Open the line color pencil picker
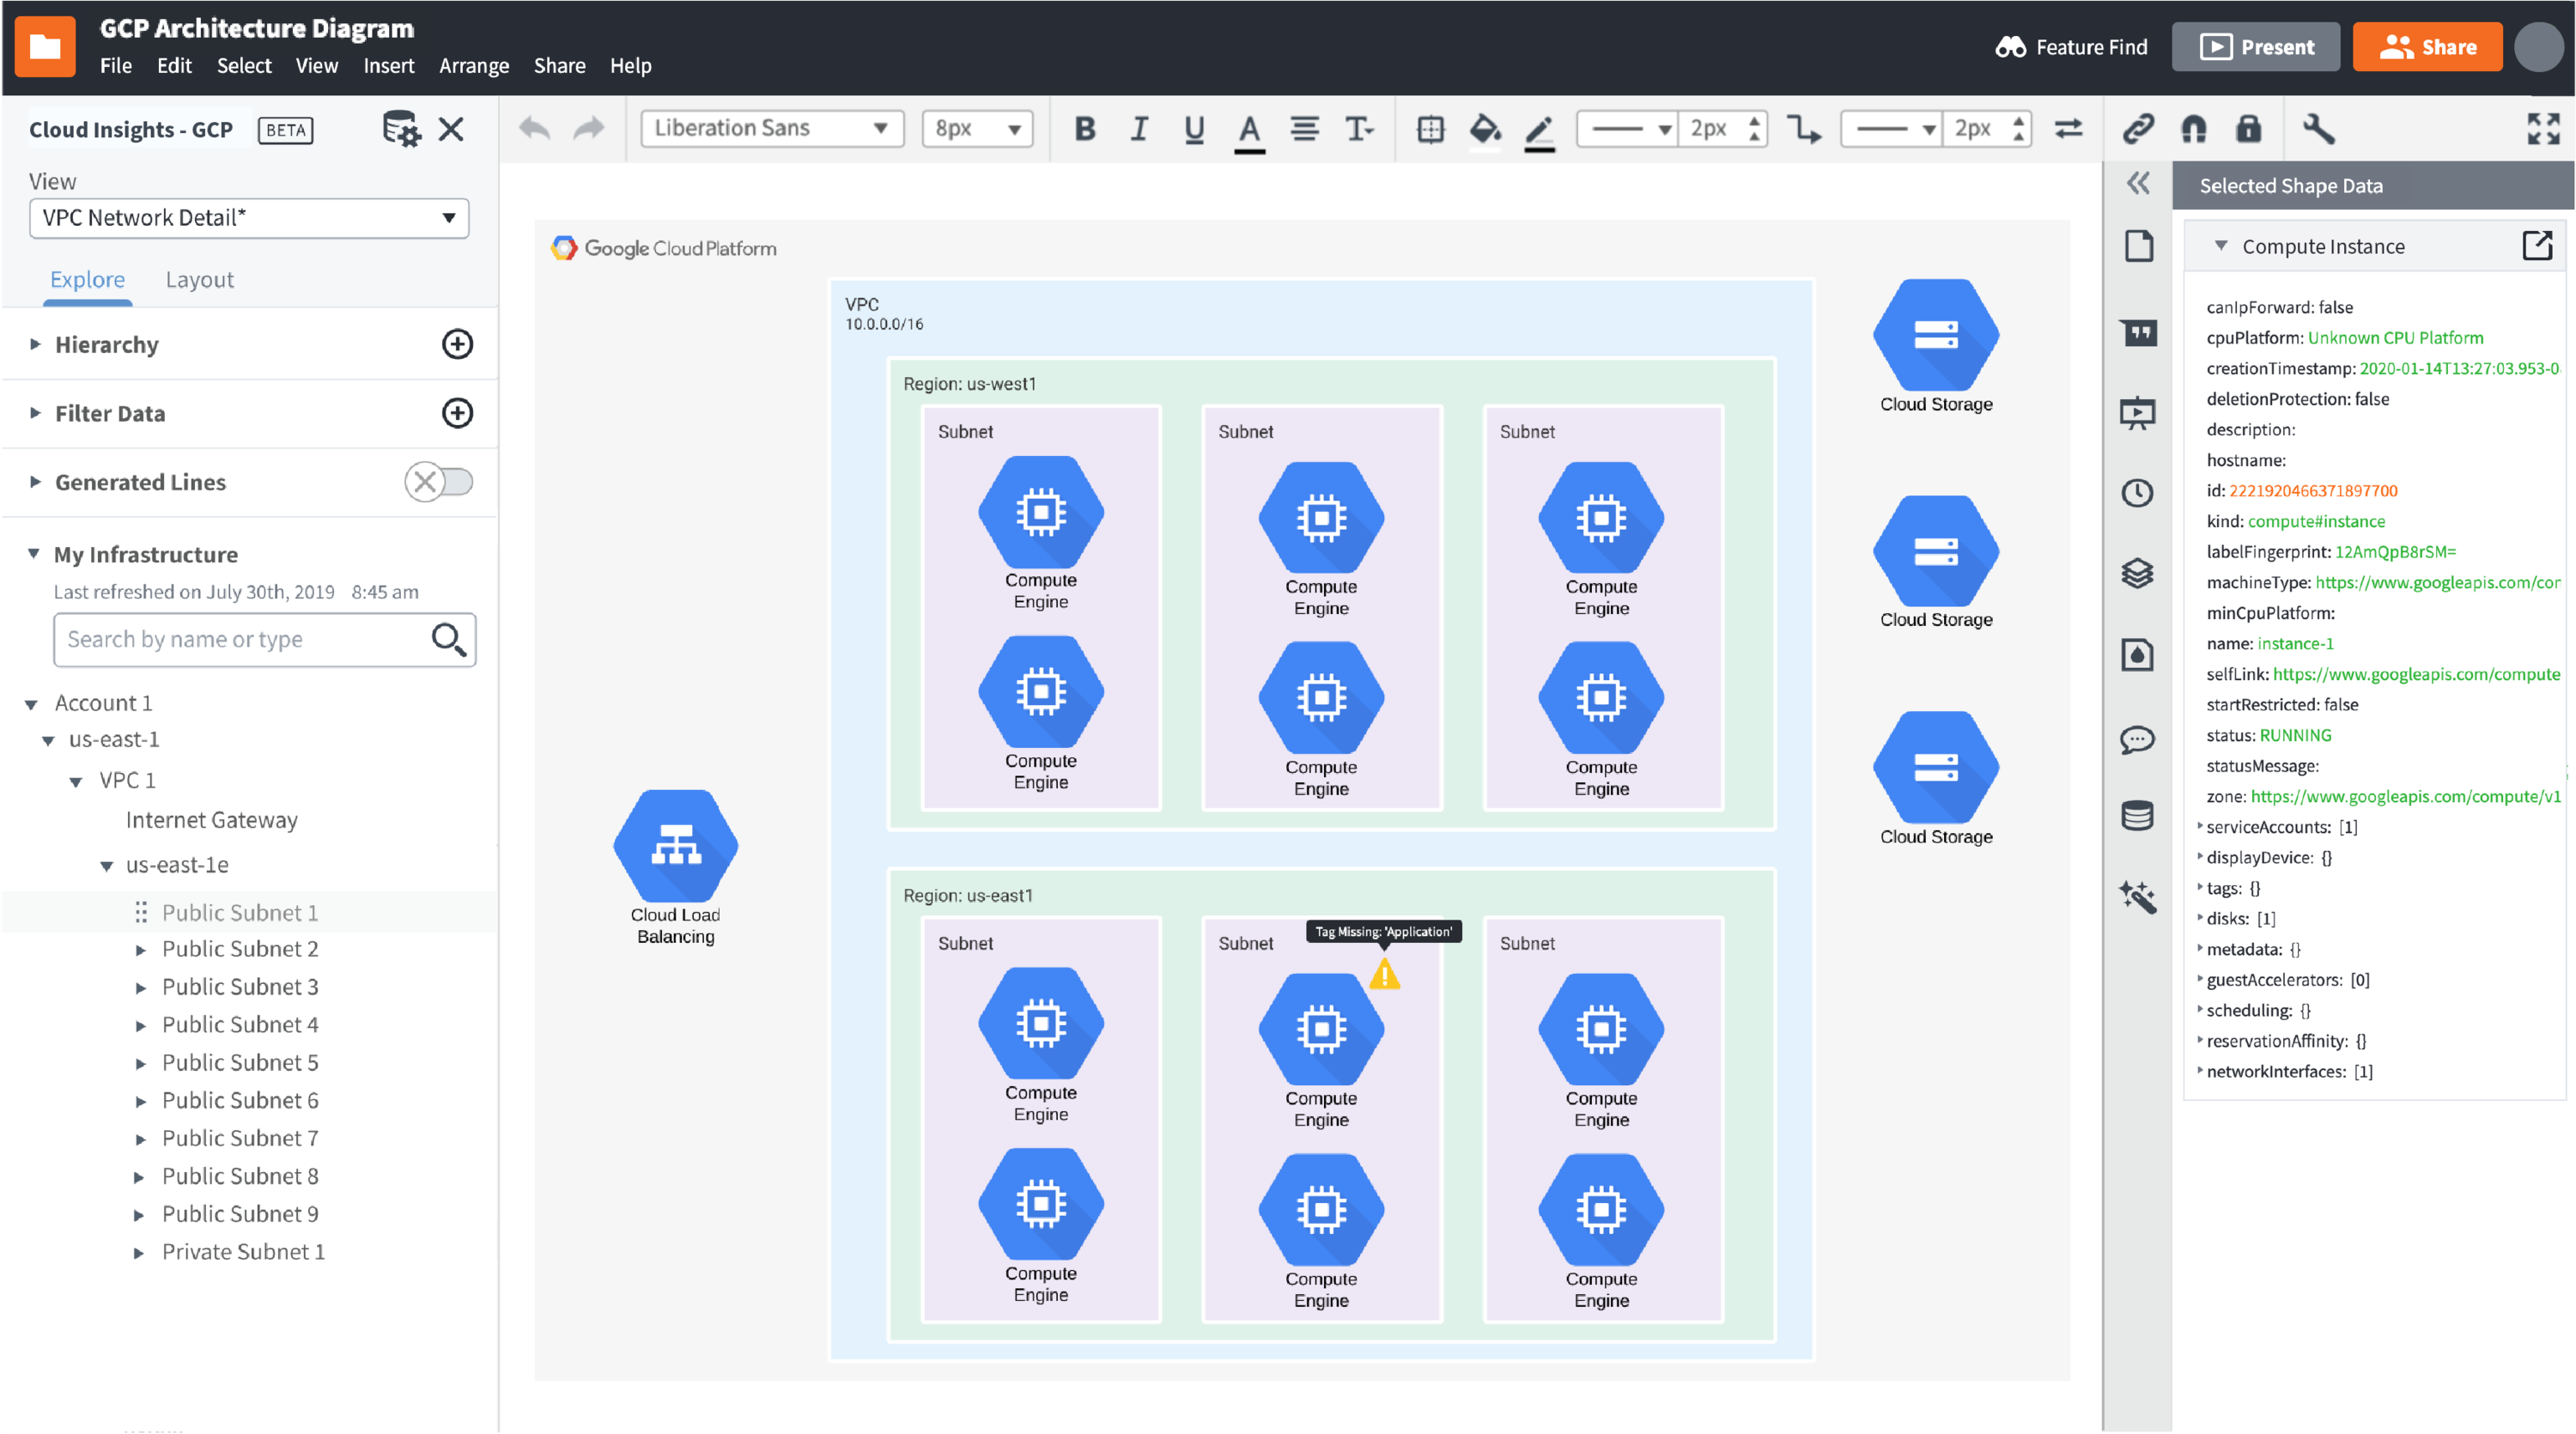This screenshot has width=2576, height=1434. pos(1539,131)
